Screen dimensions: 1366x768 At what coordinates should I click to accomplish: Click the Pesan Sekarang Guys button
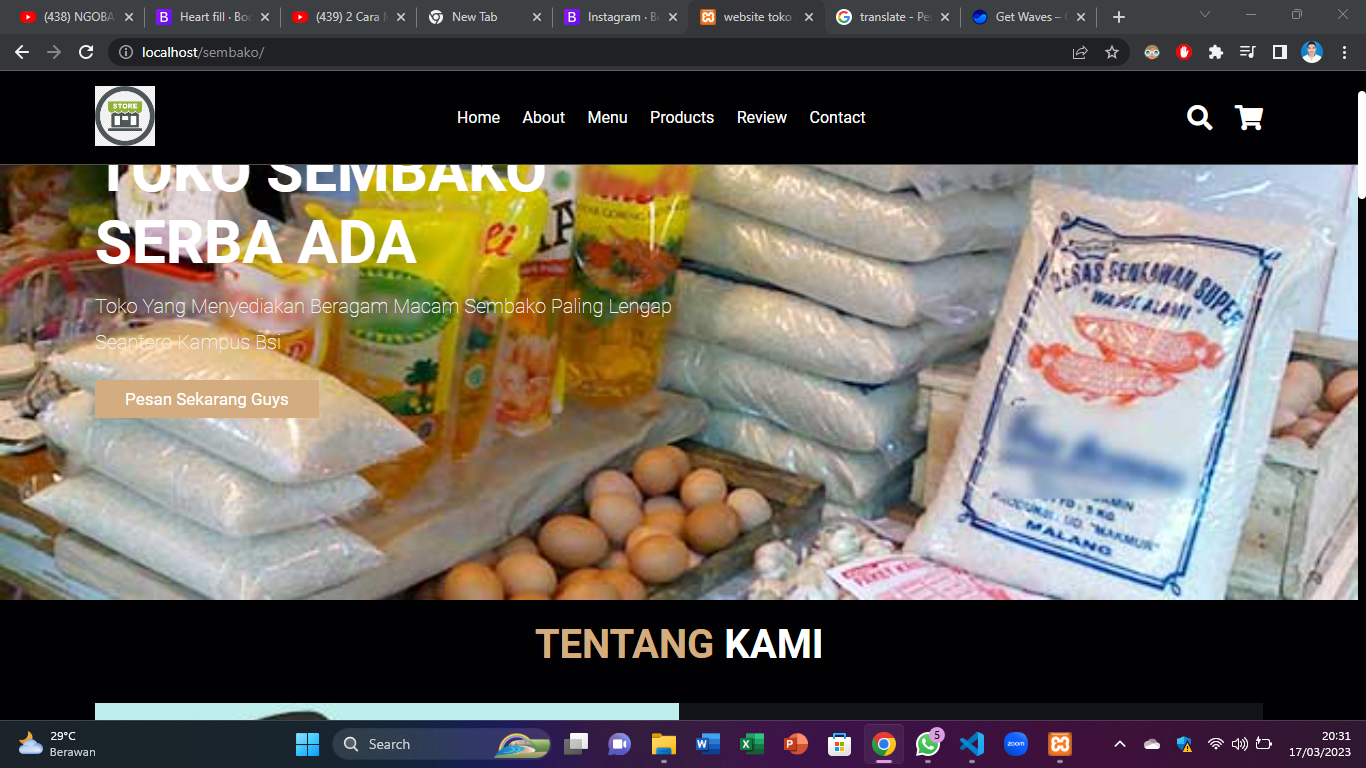207,399
